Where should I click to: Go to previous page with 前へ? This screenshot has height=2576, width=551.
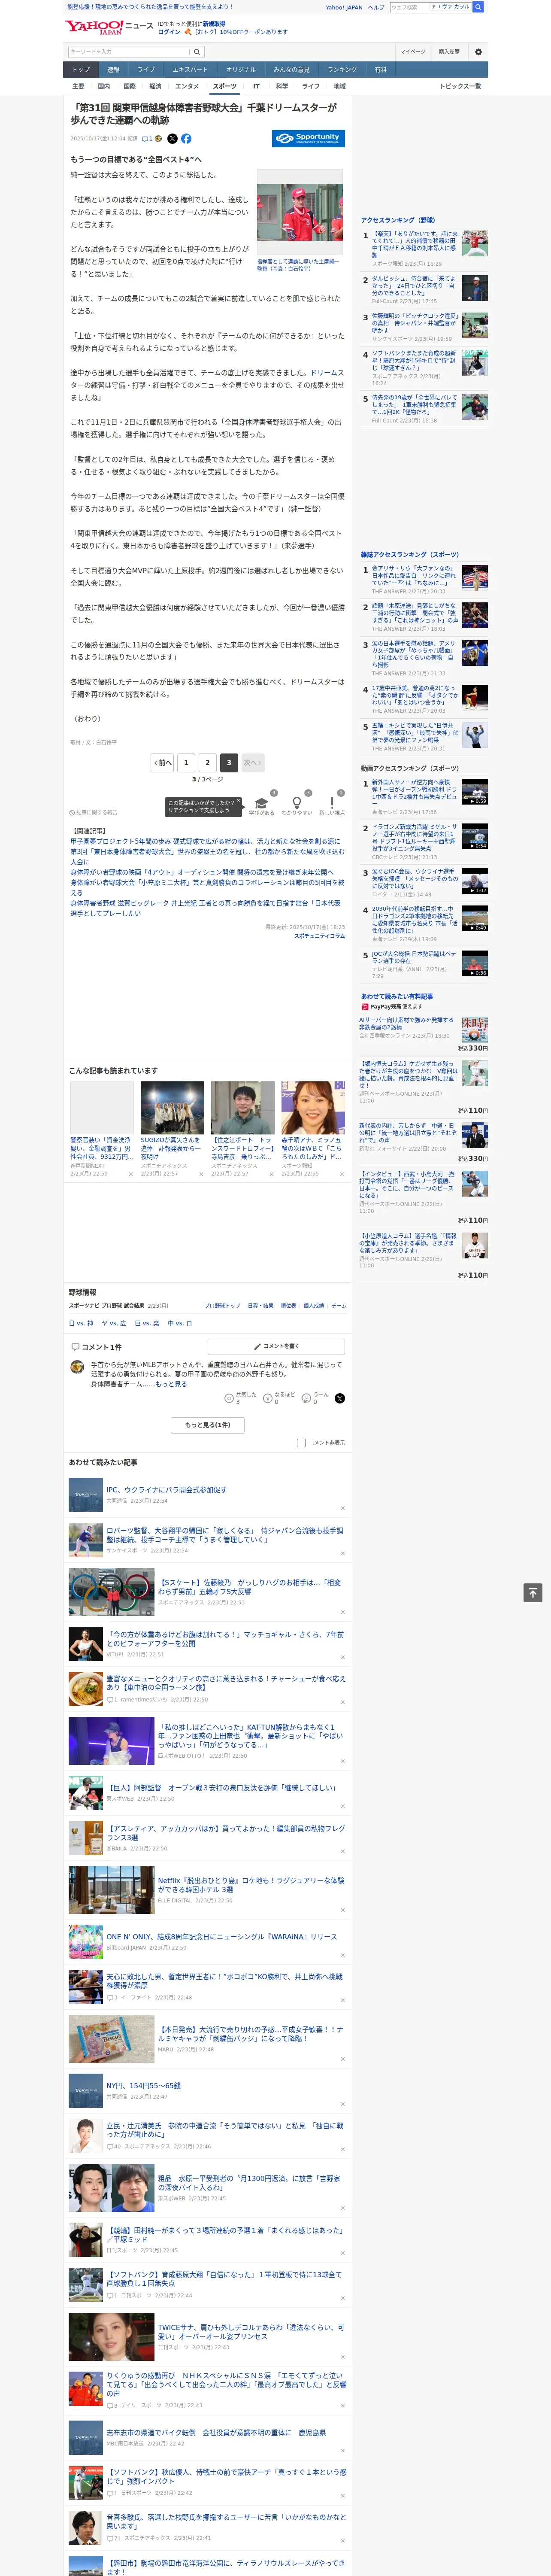point(162,763)
